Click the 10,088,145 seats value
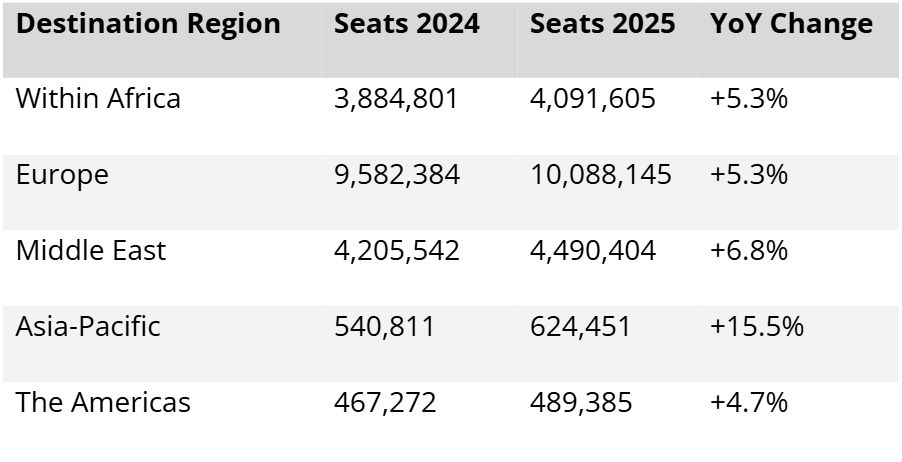 pos(600,175)
